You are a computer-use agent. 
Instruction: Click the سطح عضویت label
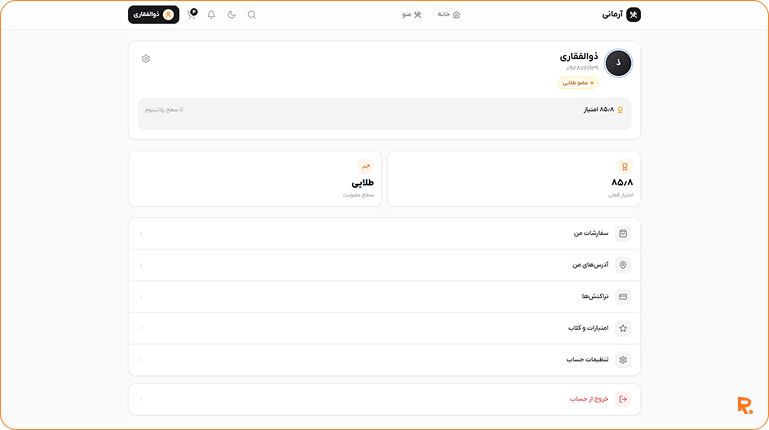point(358,195)
